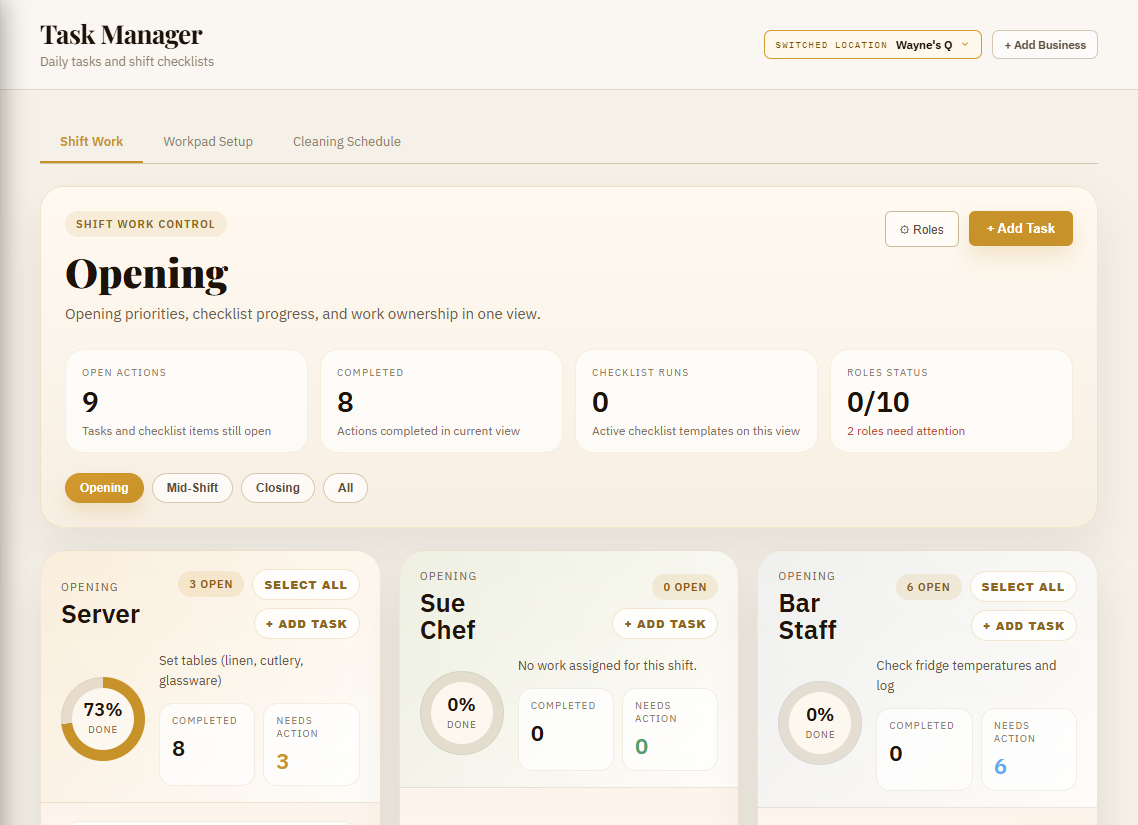This screenshot has height=825, width=1138.
Task: Select the Mid-Shift filter pill
Action: (192, 488)
